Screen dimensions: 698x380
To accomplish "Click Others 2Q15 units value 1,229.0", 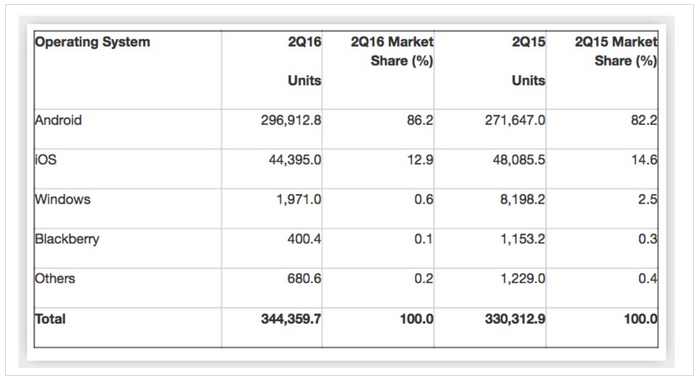I will 523,279.
